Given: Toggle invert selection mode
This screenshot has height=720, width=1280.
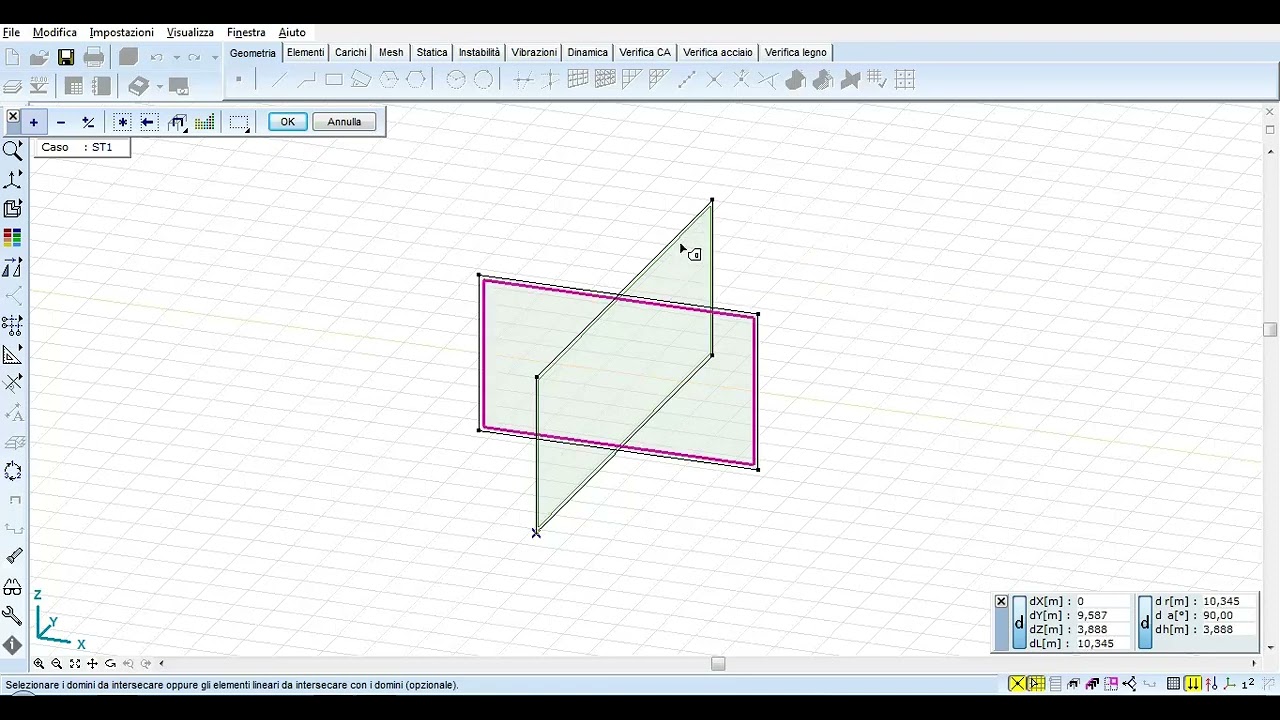Looking at the screenshot, I should click(x=88, y=122).
